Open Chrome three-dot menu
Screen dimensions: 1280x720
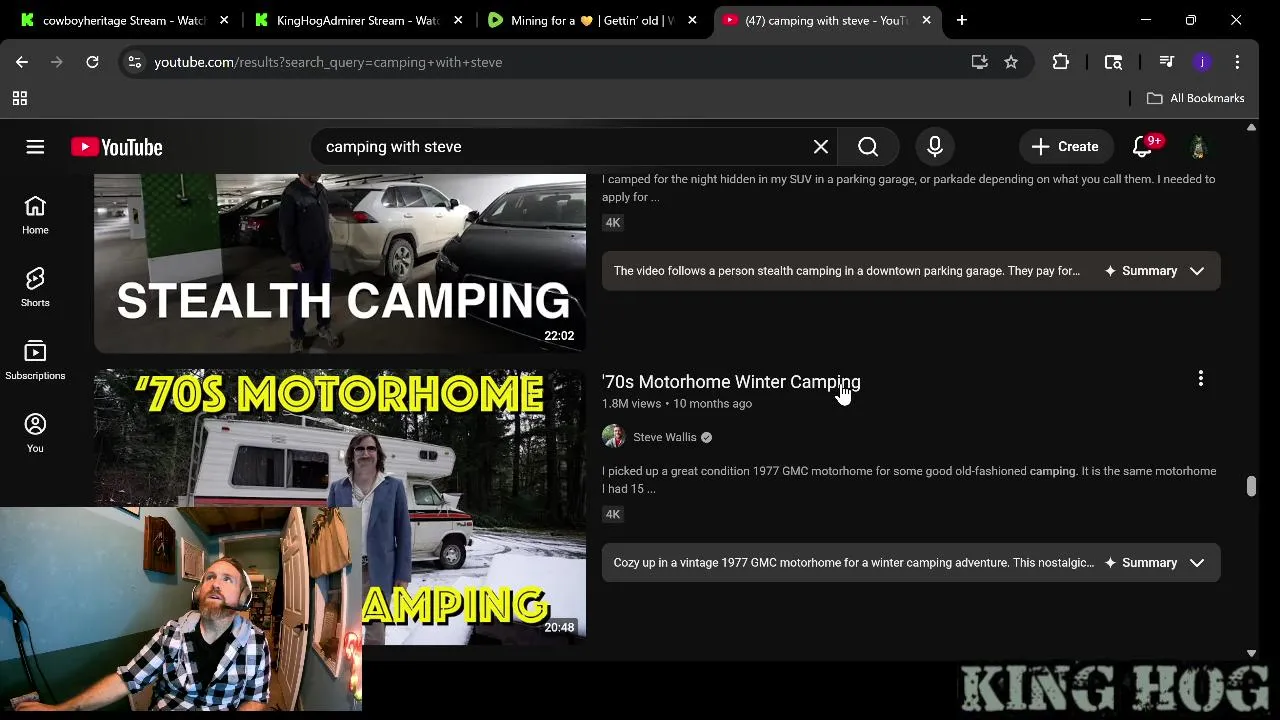click(1237, 62)
